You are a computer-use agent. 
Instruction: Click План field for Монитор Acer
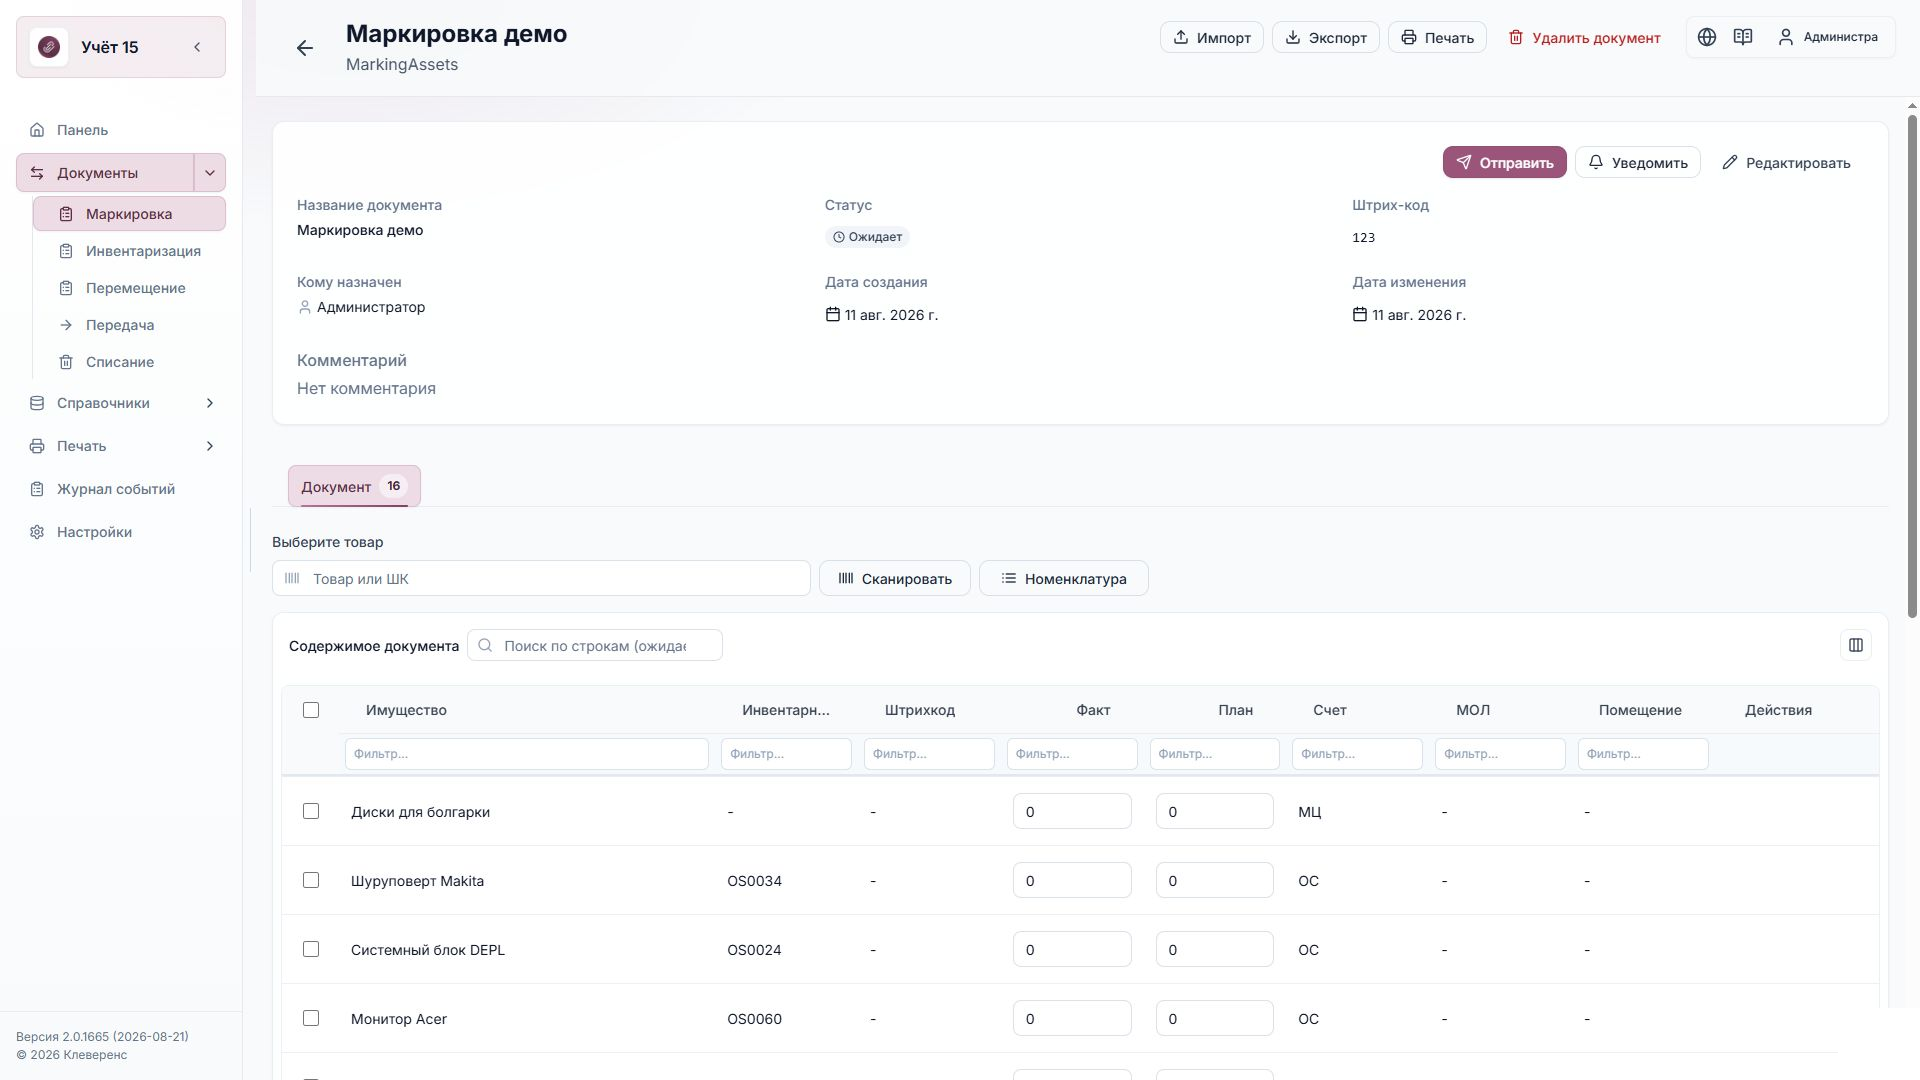(x=1214, y=1018)
